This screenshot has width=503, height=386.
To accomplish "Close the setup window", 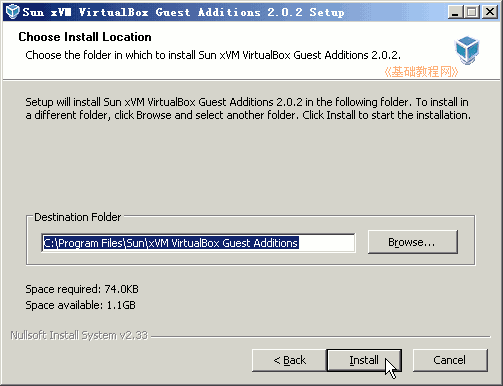I will 490,12.
